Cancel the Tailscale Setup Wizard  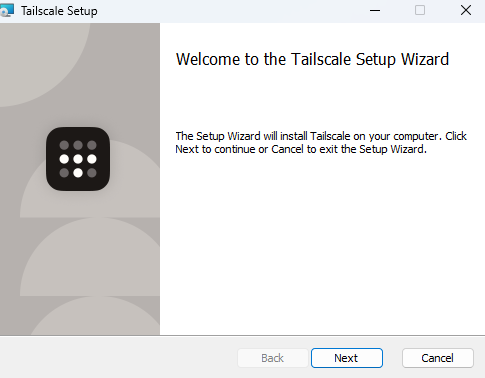pyautogui.click(x=438, y=358)
